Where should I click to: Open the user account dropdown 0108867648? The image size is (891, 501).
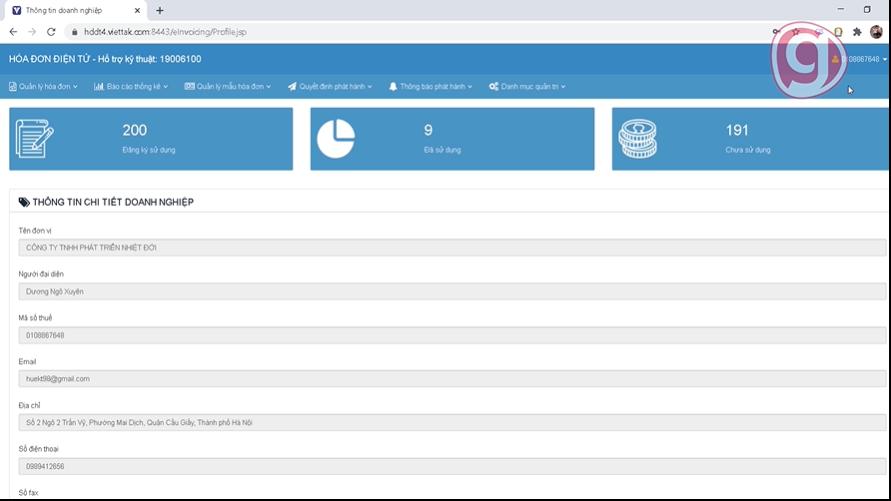(x=859, y=59)
